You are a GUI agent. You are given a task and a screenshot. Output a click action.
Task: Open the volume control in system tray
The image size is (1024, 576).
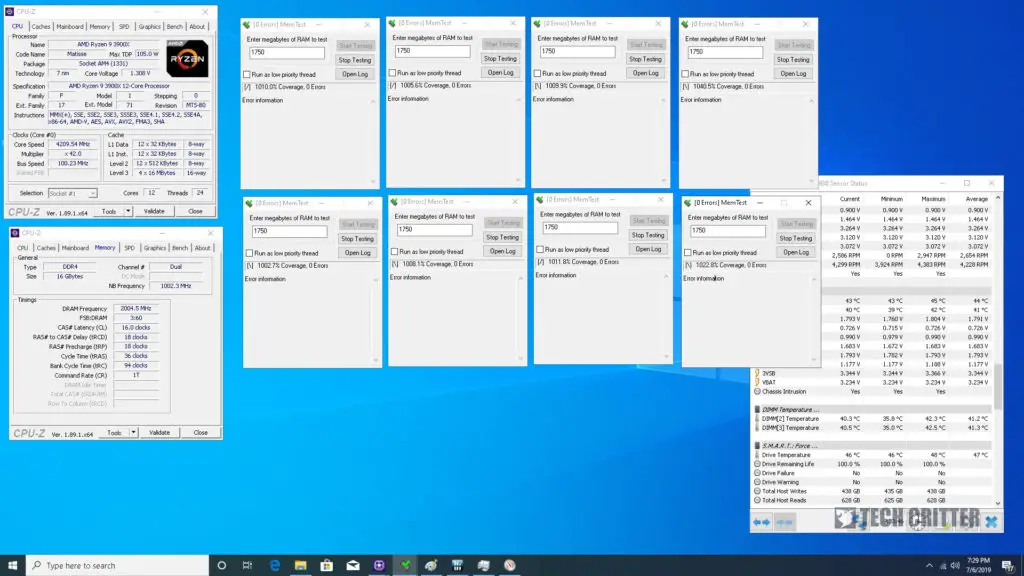point(955,566)
